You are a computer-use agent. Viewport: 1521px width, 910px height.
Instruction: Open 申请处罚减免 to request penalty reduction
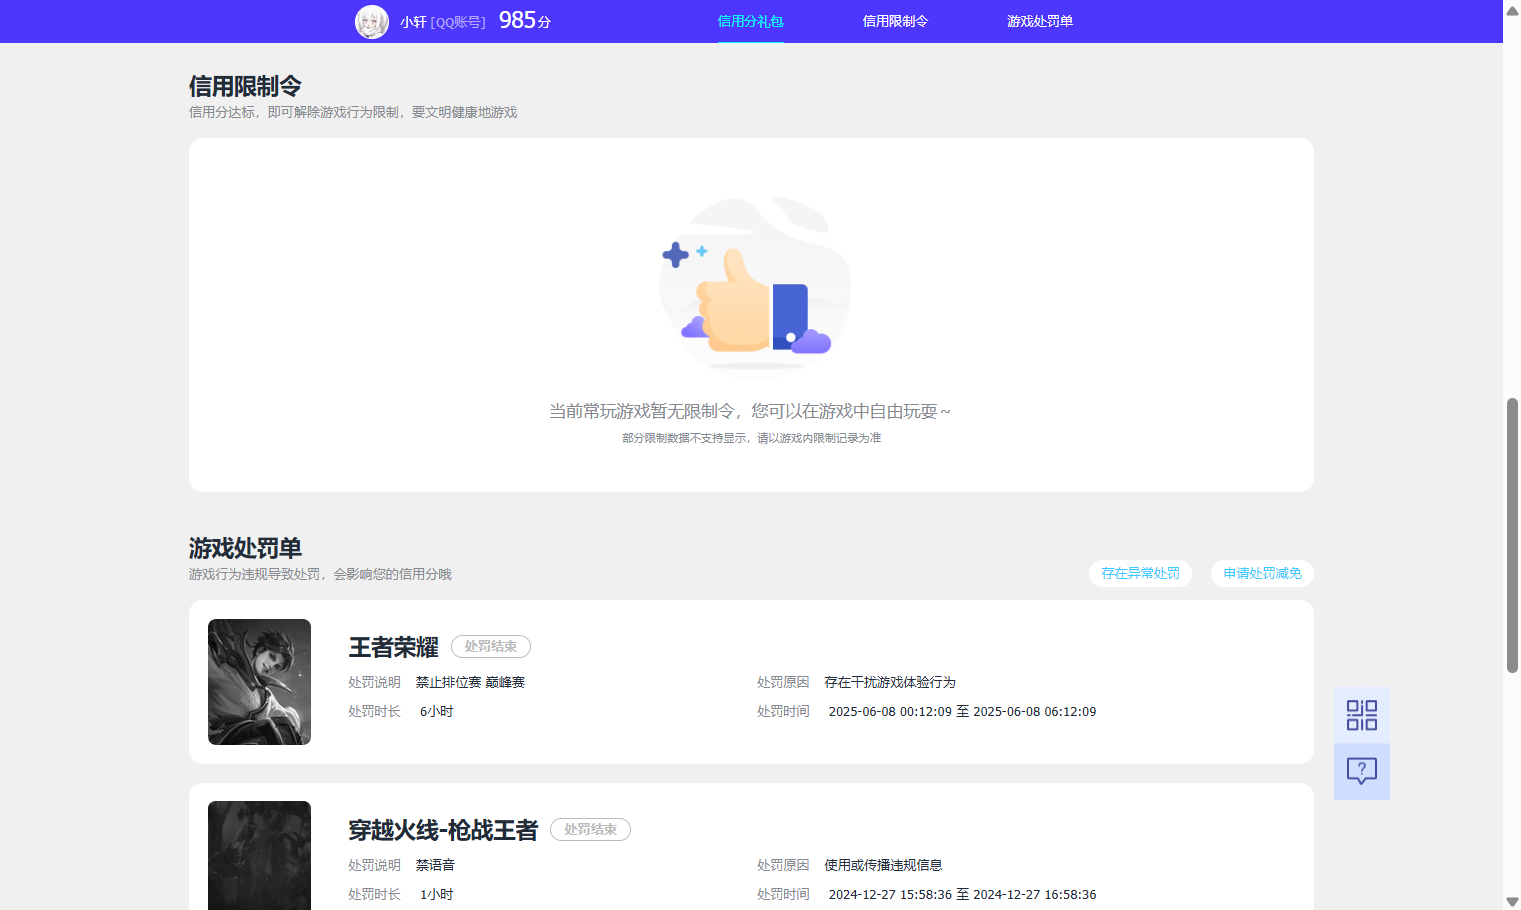click(1262, 573)
